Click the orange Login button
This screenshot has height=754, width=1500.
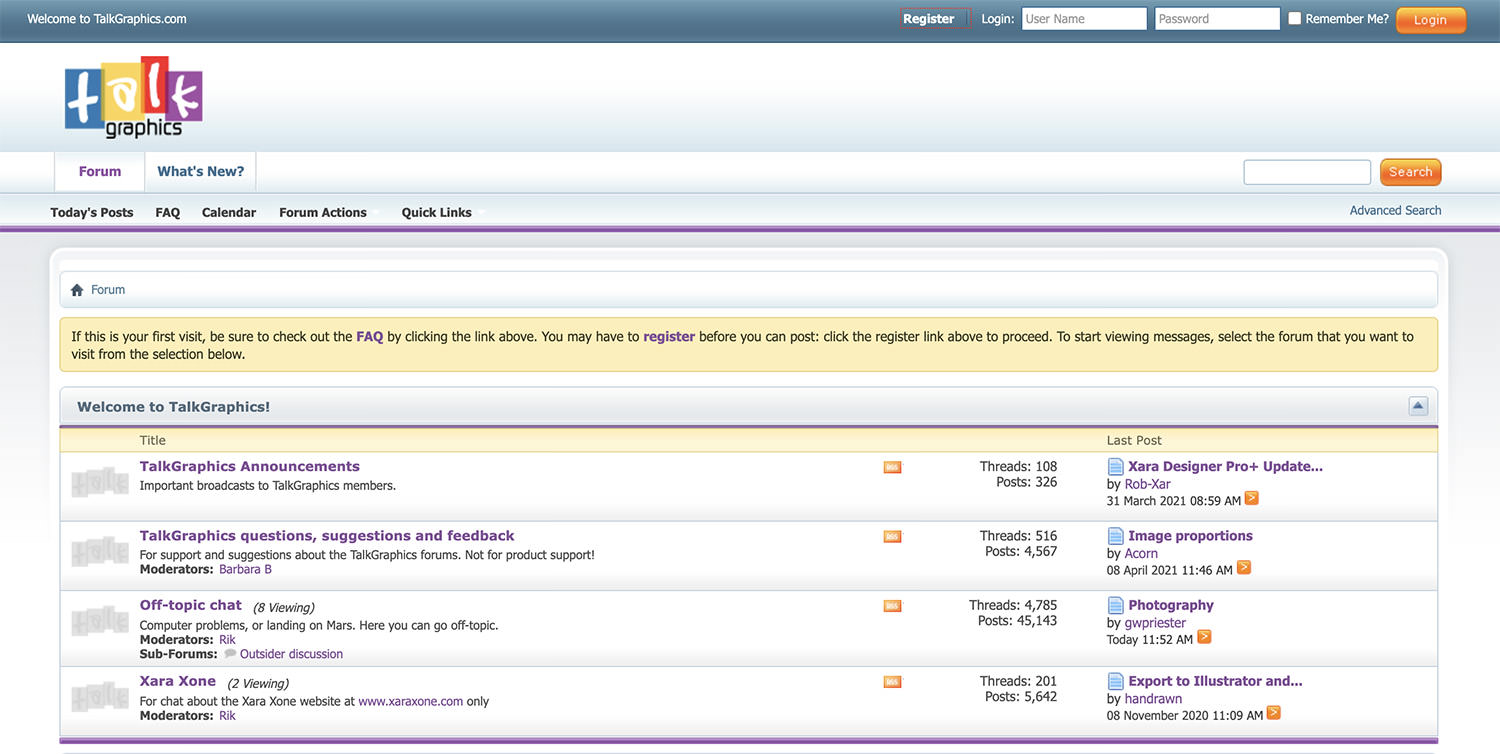click(x=1430, y=20)
